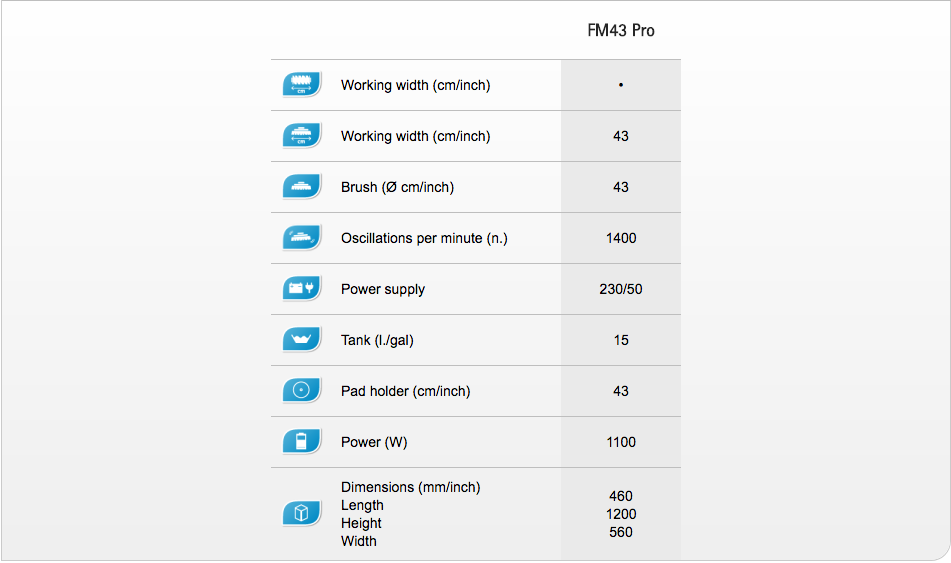The height and width of the screenshot is (563, 951).
Task: Click the pad working width icon in the second row
Action: pyautogui.click(x=301, y=136)
